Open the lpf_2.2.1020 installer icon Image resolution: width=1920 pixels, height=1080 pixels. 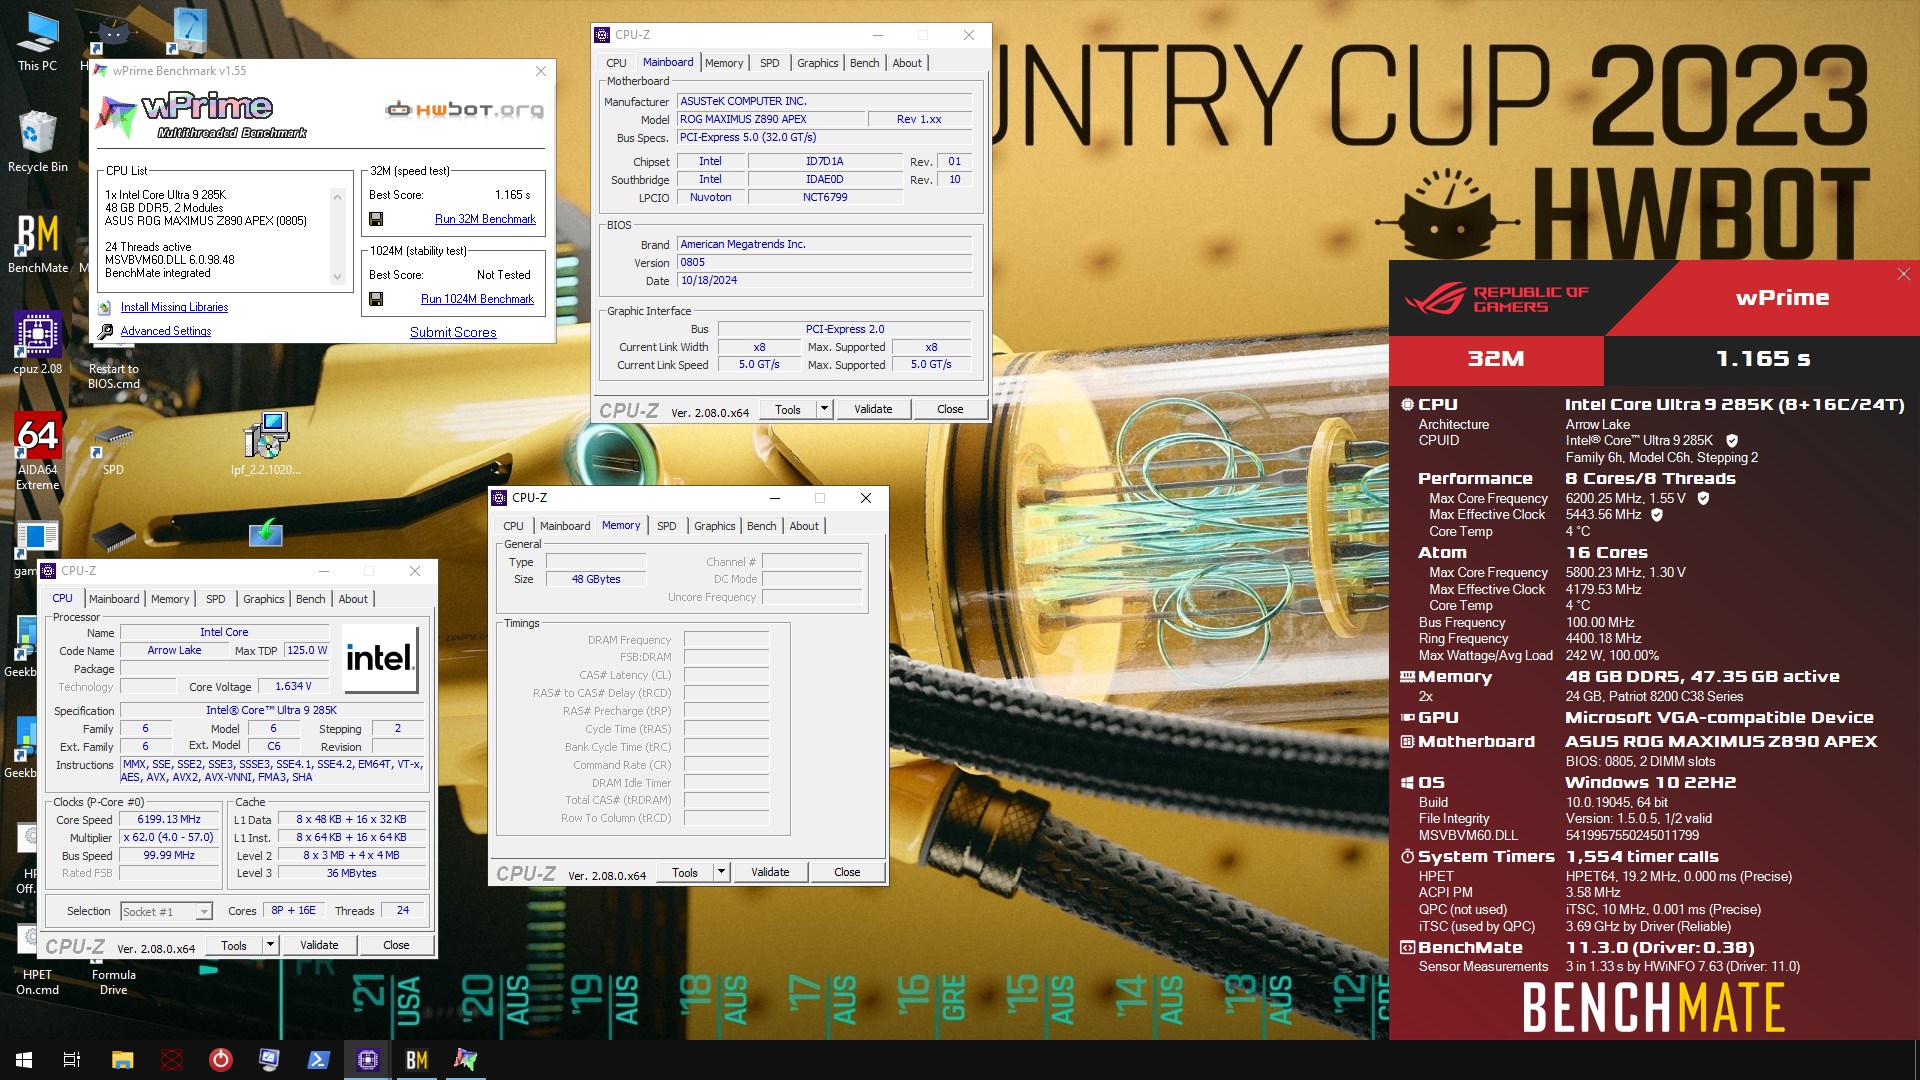(x=266, y=443)
